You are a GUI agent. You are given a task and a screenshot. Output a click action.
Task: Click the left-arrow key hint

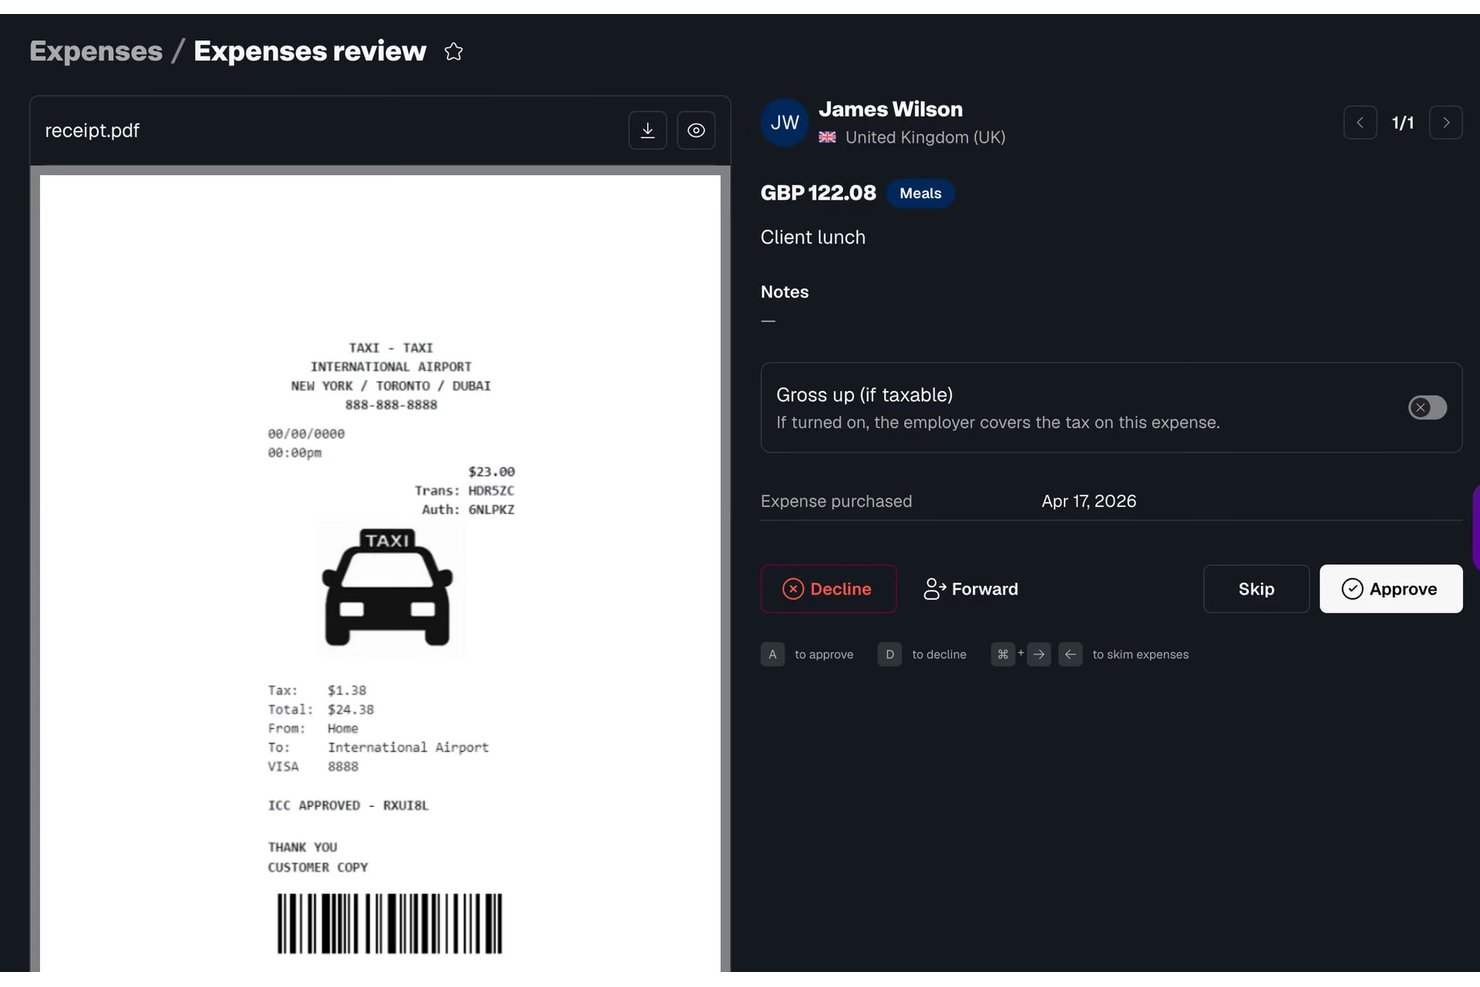(1070, 654)
